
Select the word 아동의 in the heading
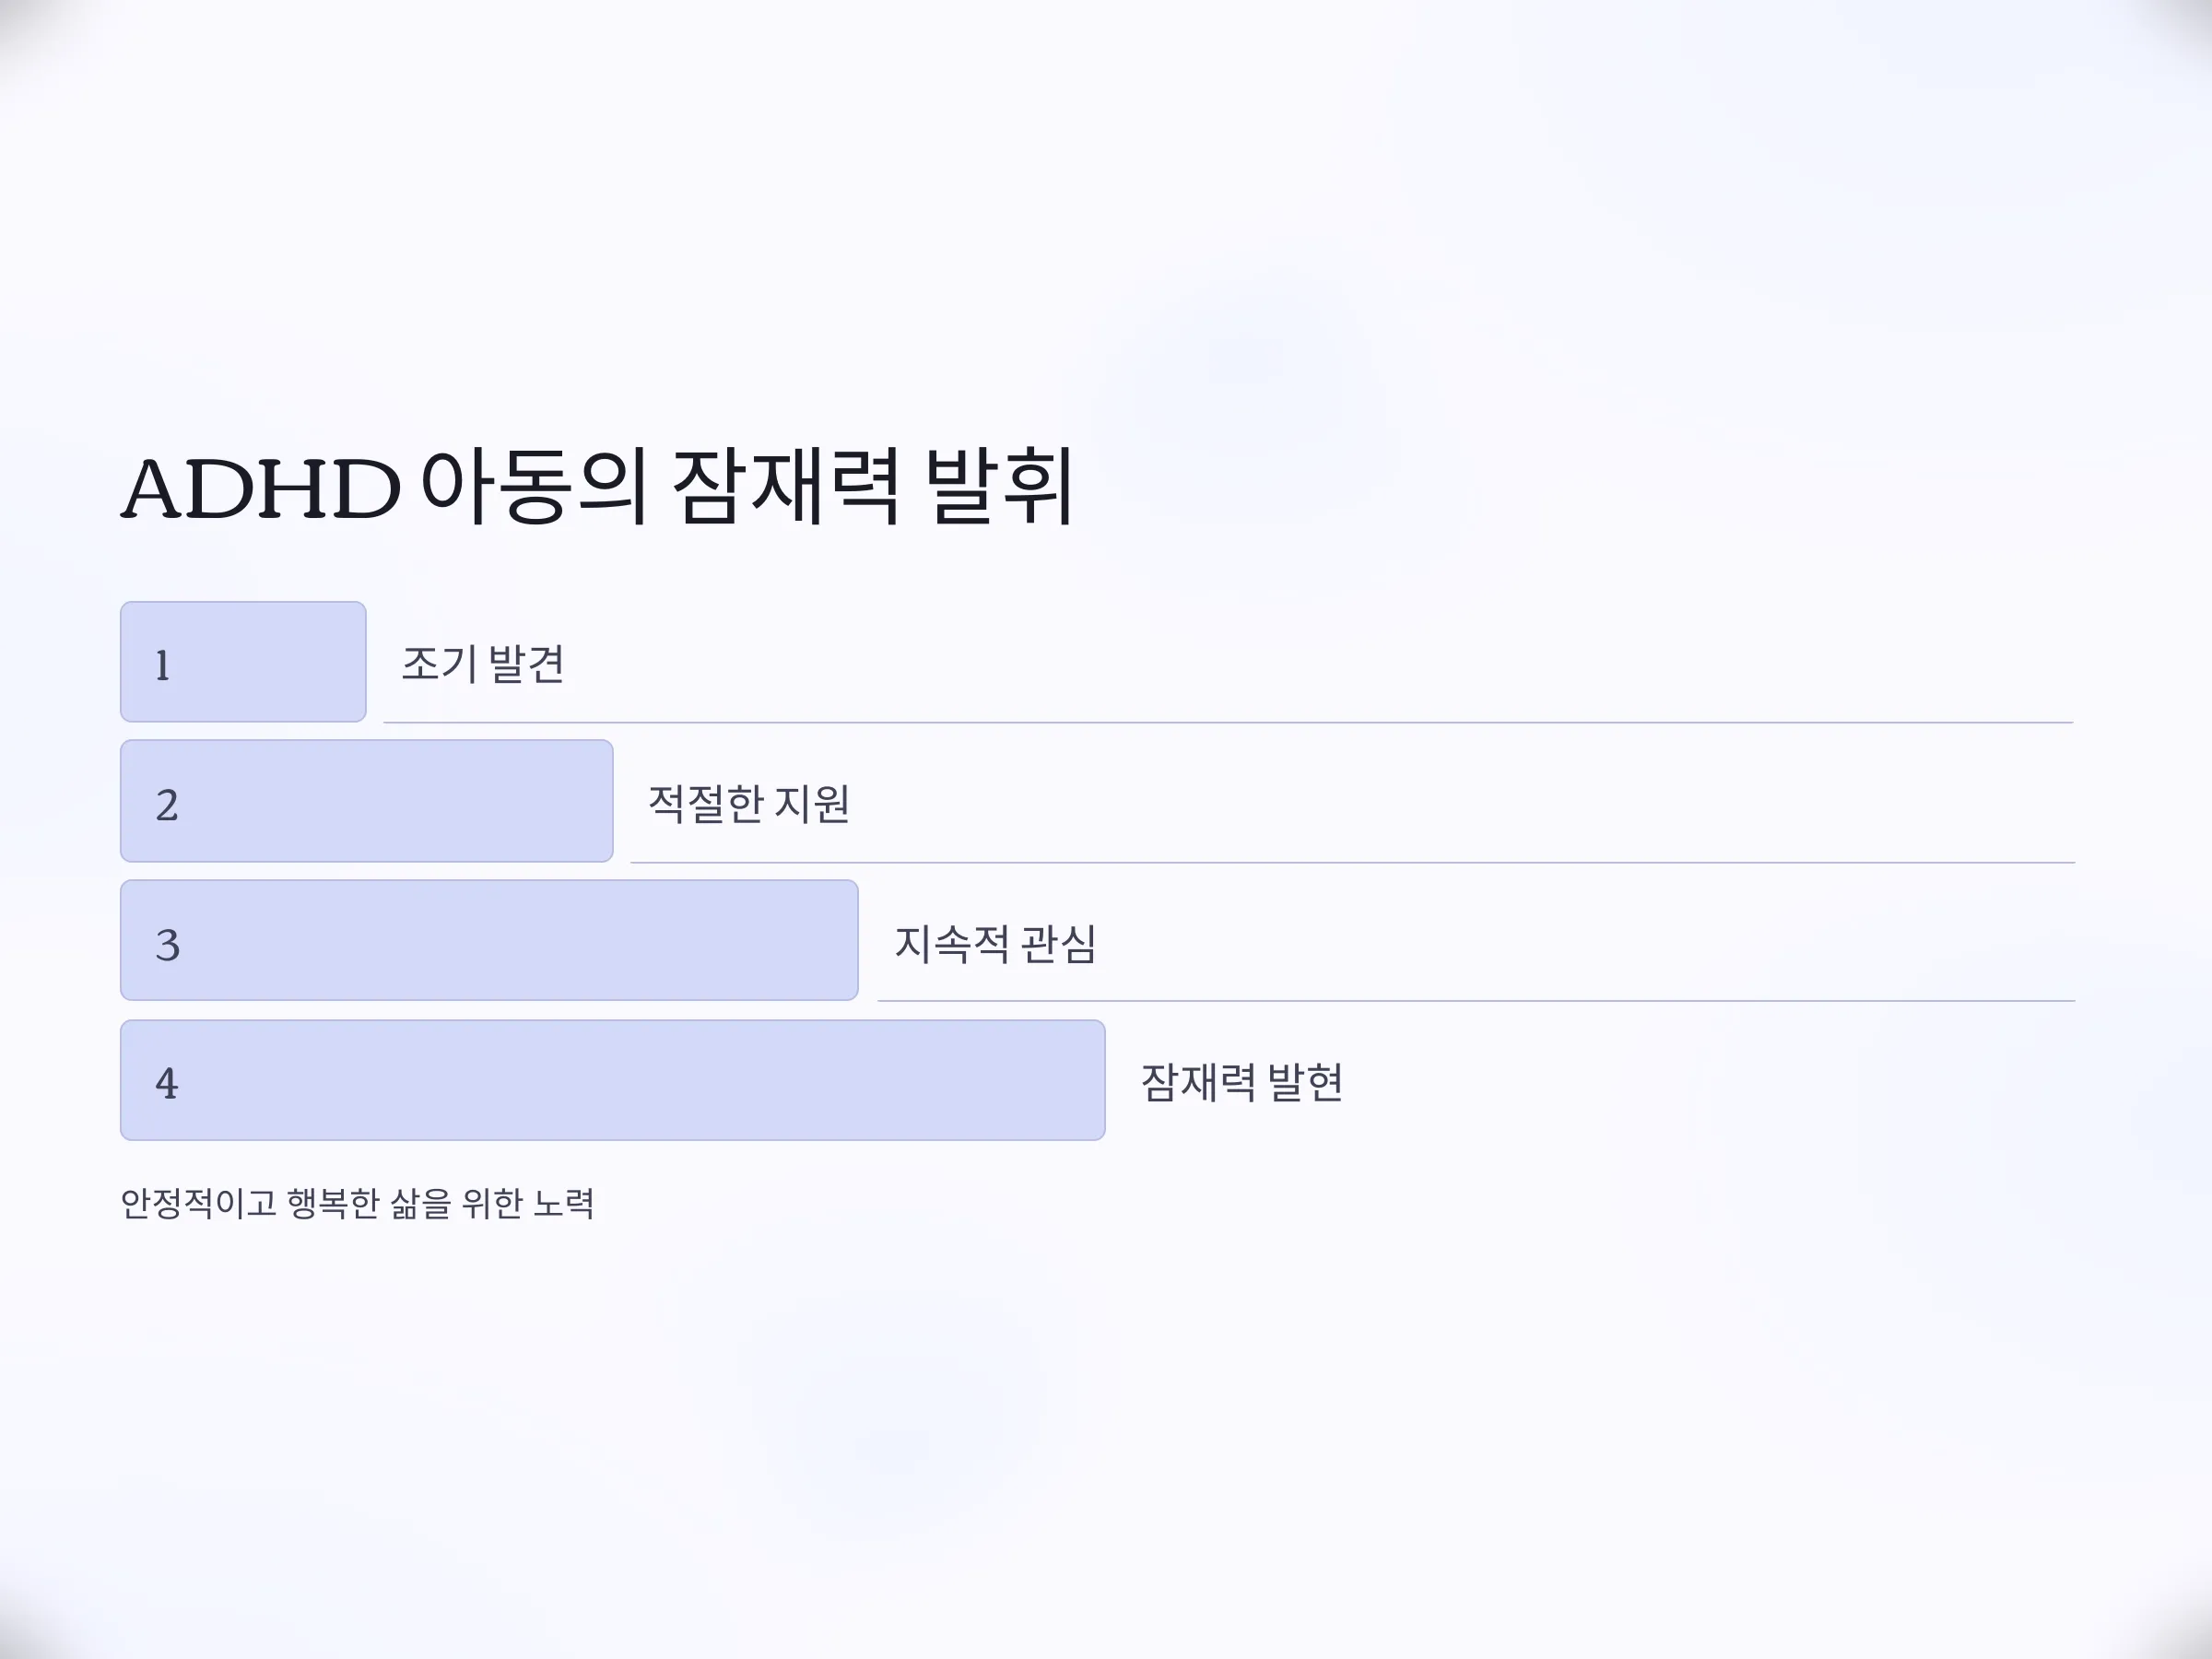click(533, 487)
